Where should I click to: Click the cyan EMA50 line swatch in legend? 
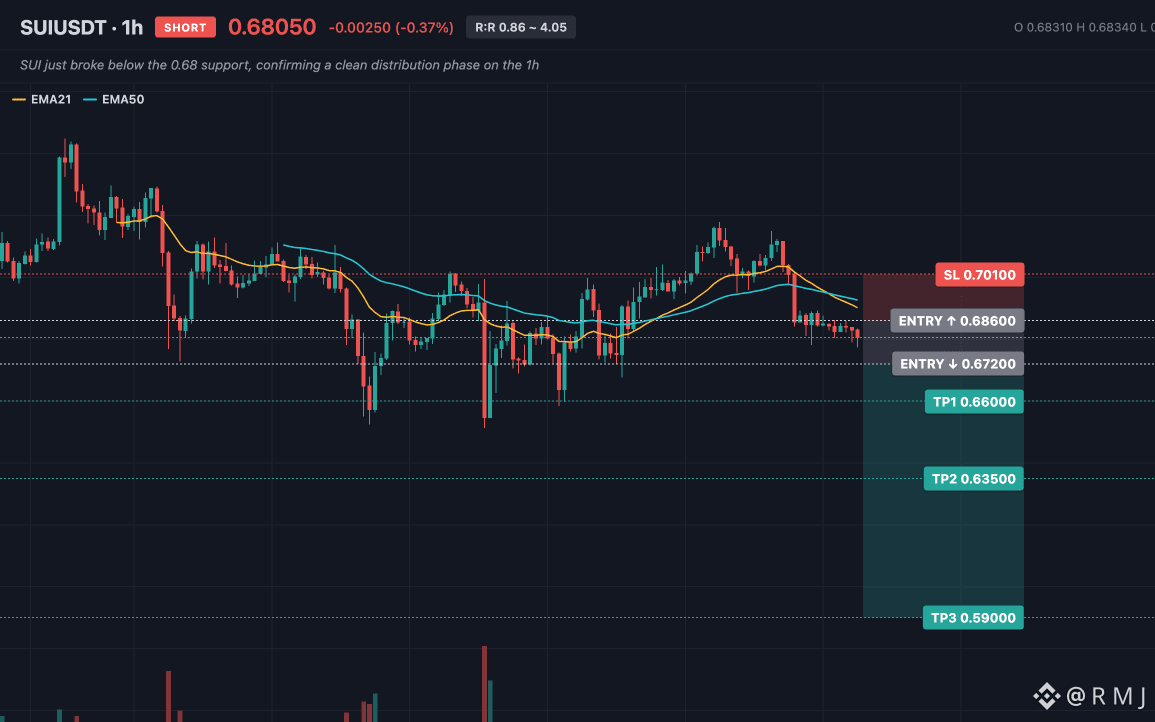pyautogui.click(x=90, y=99)
